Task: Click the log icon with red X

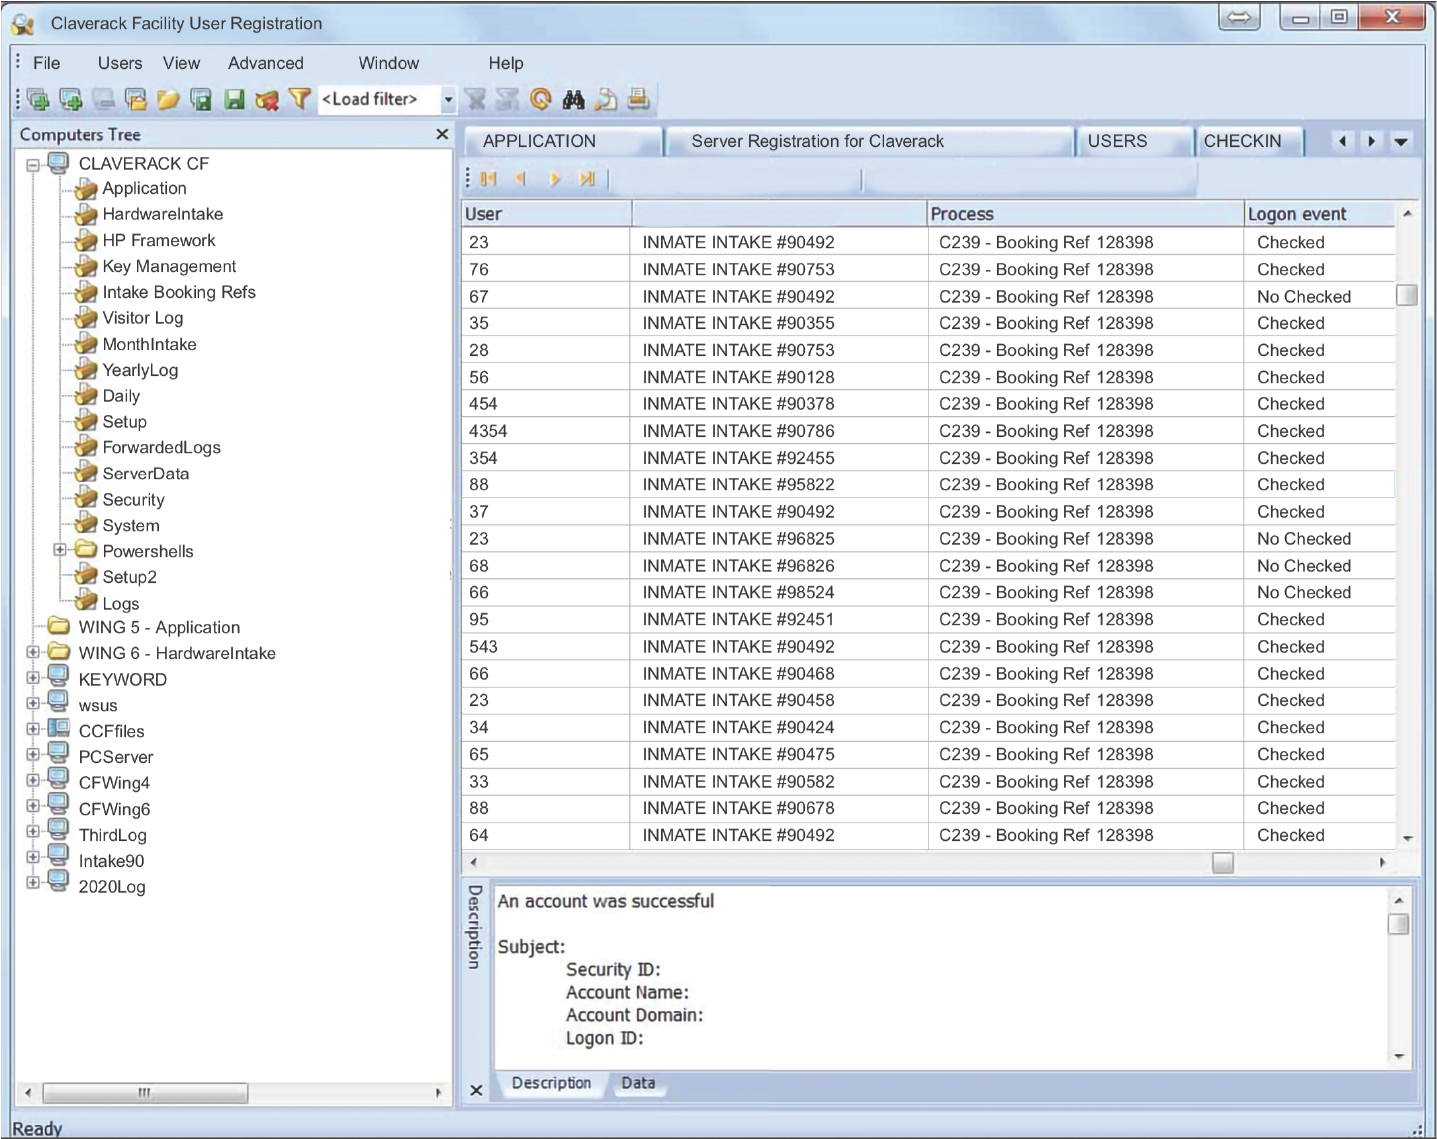Action: (x=266, y=99)
